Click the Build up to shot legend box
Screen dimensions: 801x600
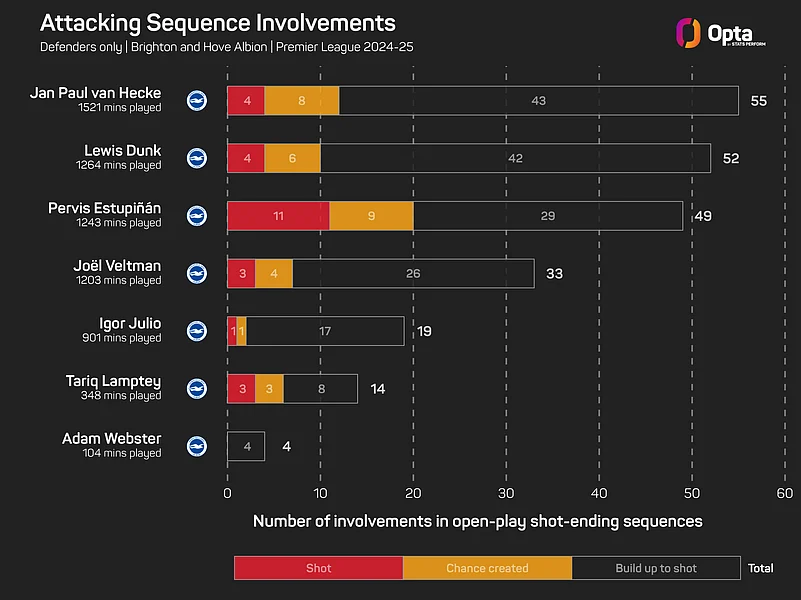tap(656, 568)
